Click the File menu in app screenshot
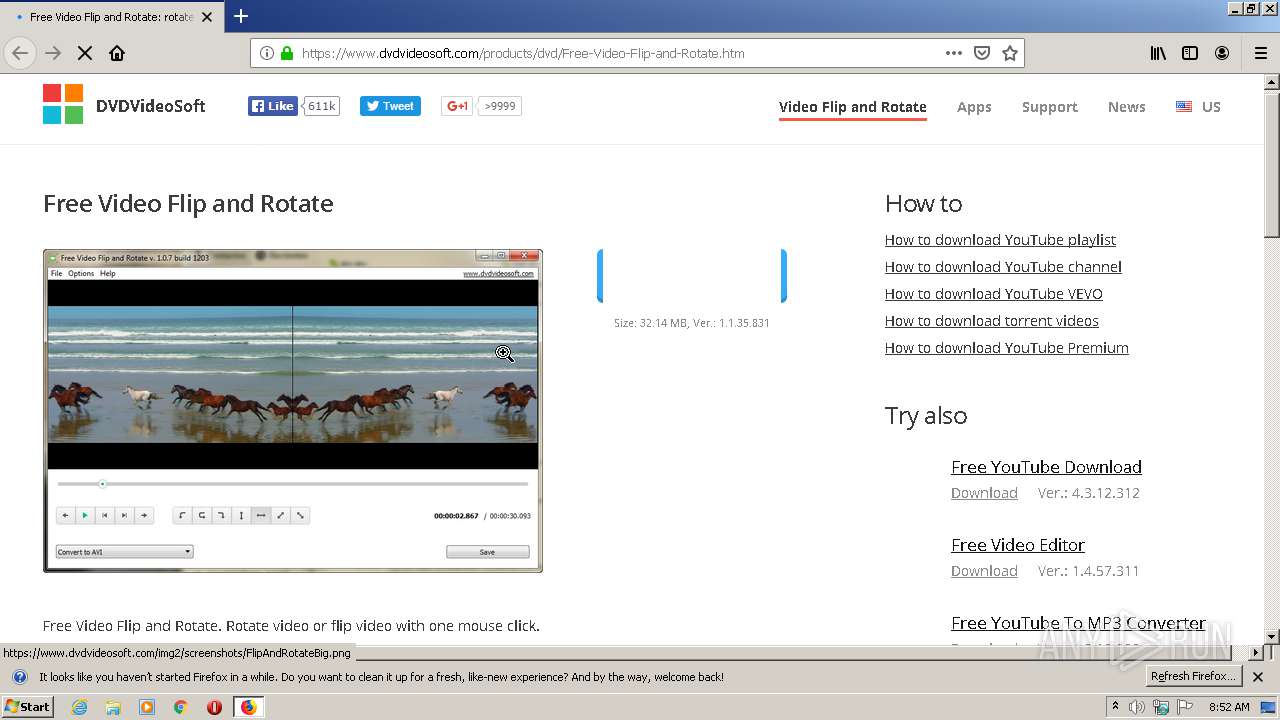1280x720 pixels. [x=56, y=273]
